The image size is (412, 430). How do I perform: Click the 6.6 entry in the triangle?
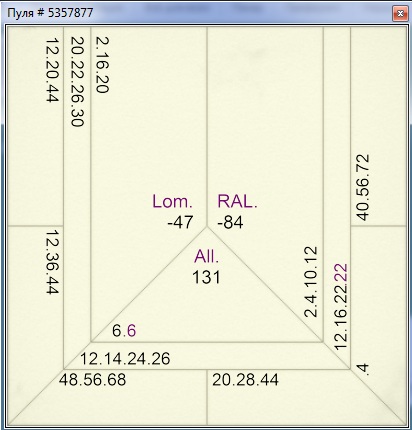pos(124,331)
